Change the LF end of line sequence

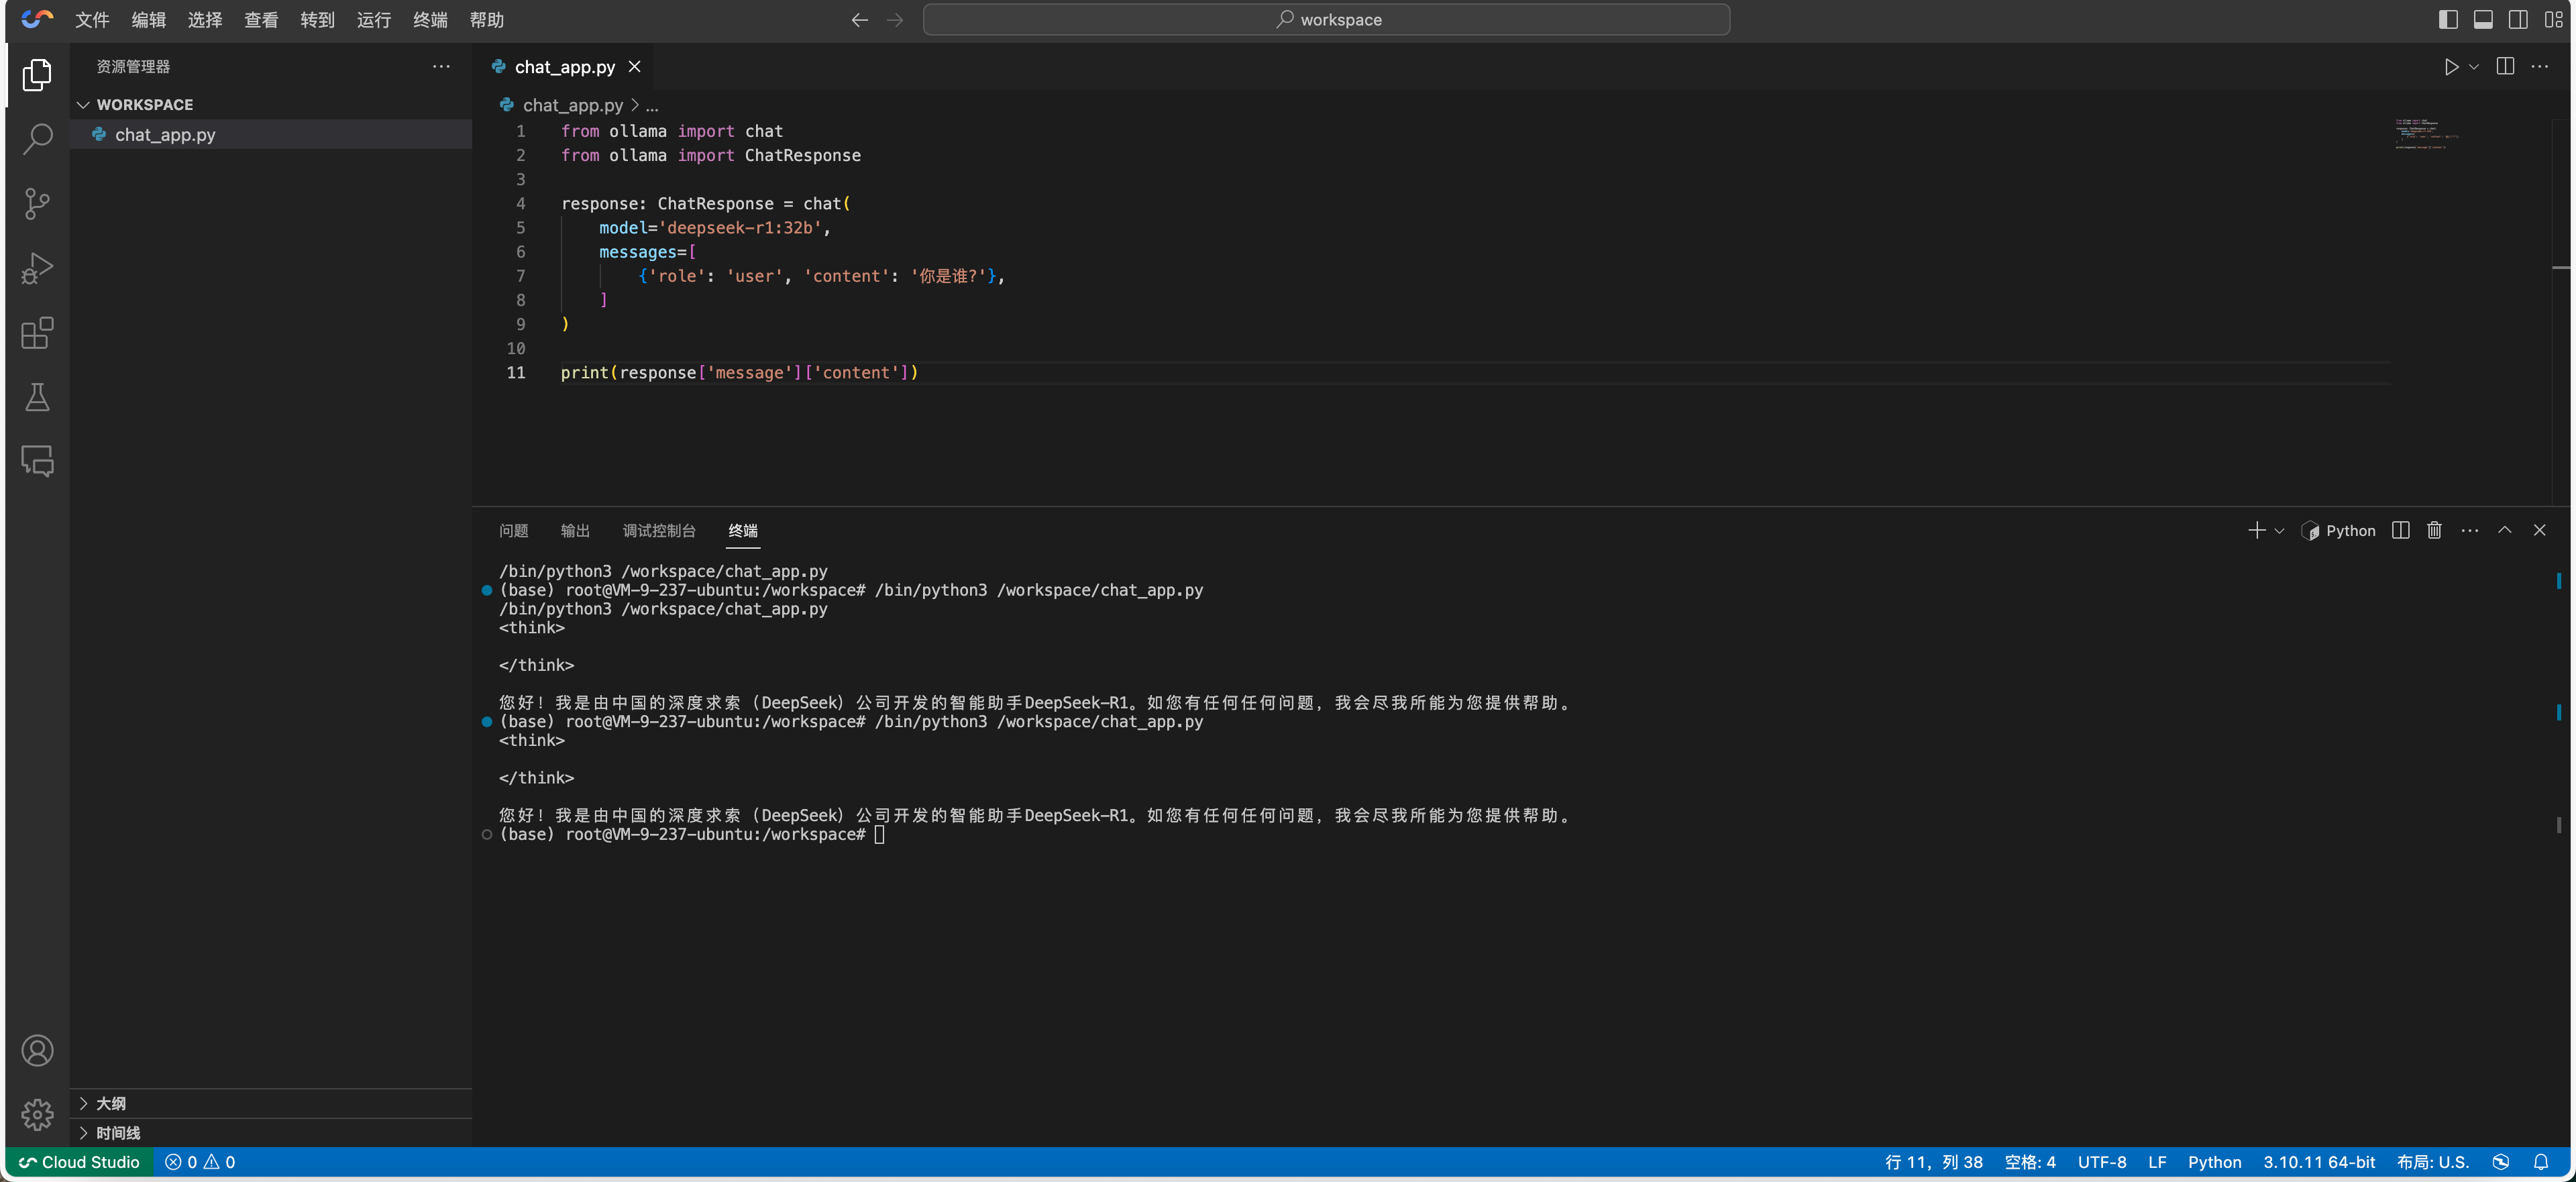click(2157, 1162)
